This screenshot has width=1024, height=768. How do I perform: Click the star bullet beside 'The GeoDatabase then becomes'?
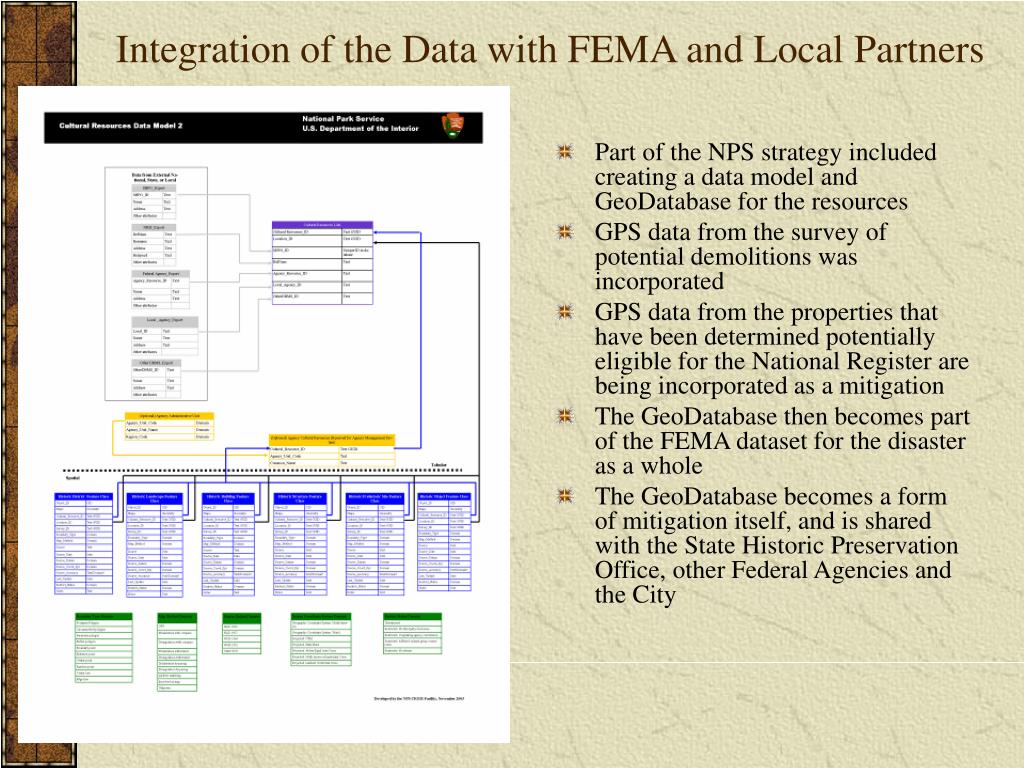[x=565, y=416]
